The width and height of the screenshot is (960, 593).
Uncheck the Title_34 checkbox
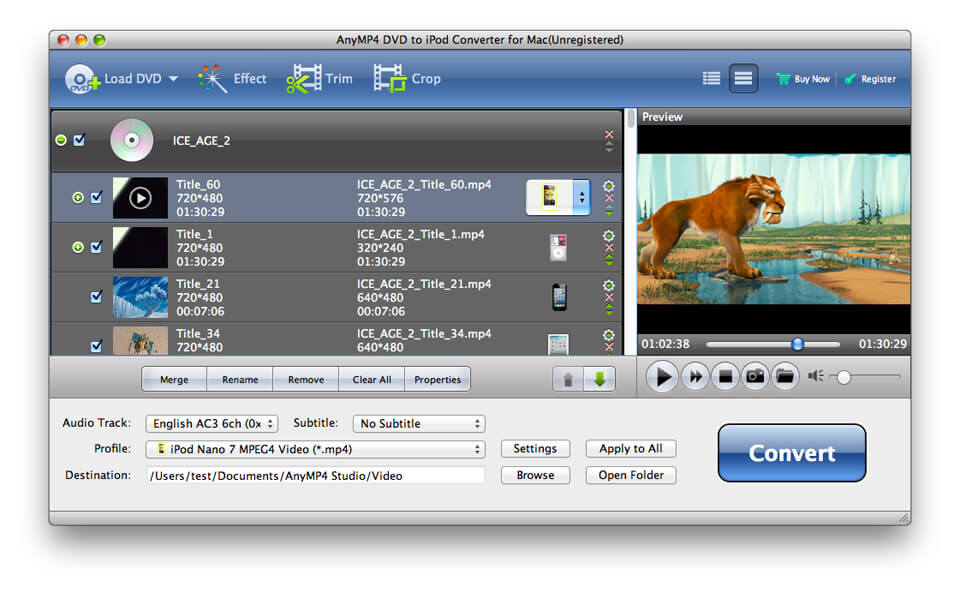pos(96,346)
